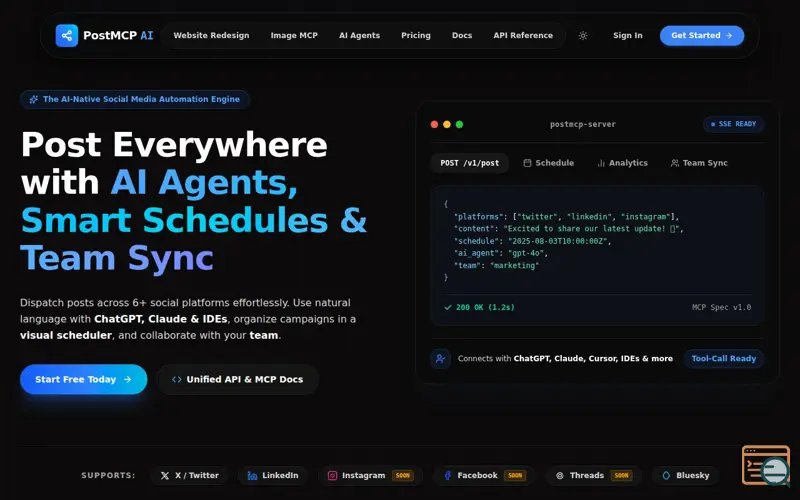The width and height of the screenshot is (800, 500).
Task: Open API Reference in navigation
Action: pos(523,36)
